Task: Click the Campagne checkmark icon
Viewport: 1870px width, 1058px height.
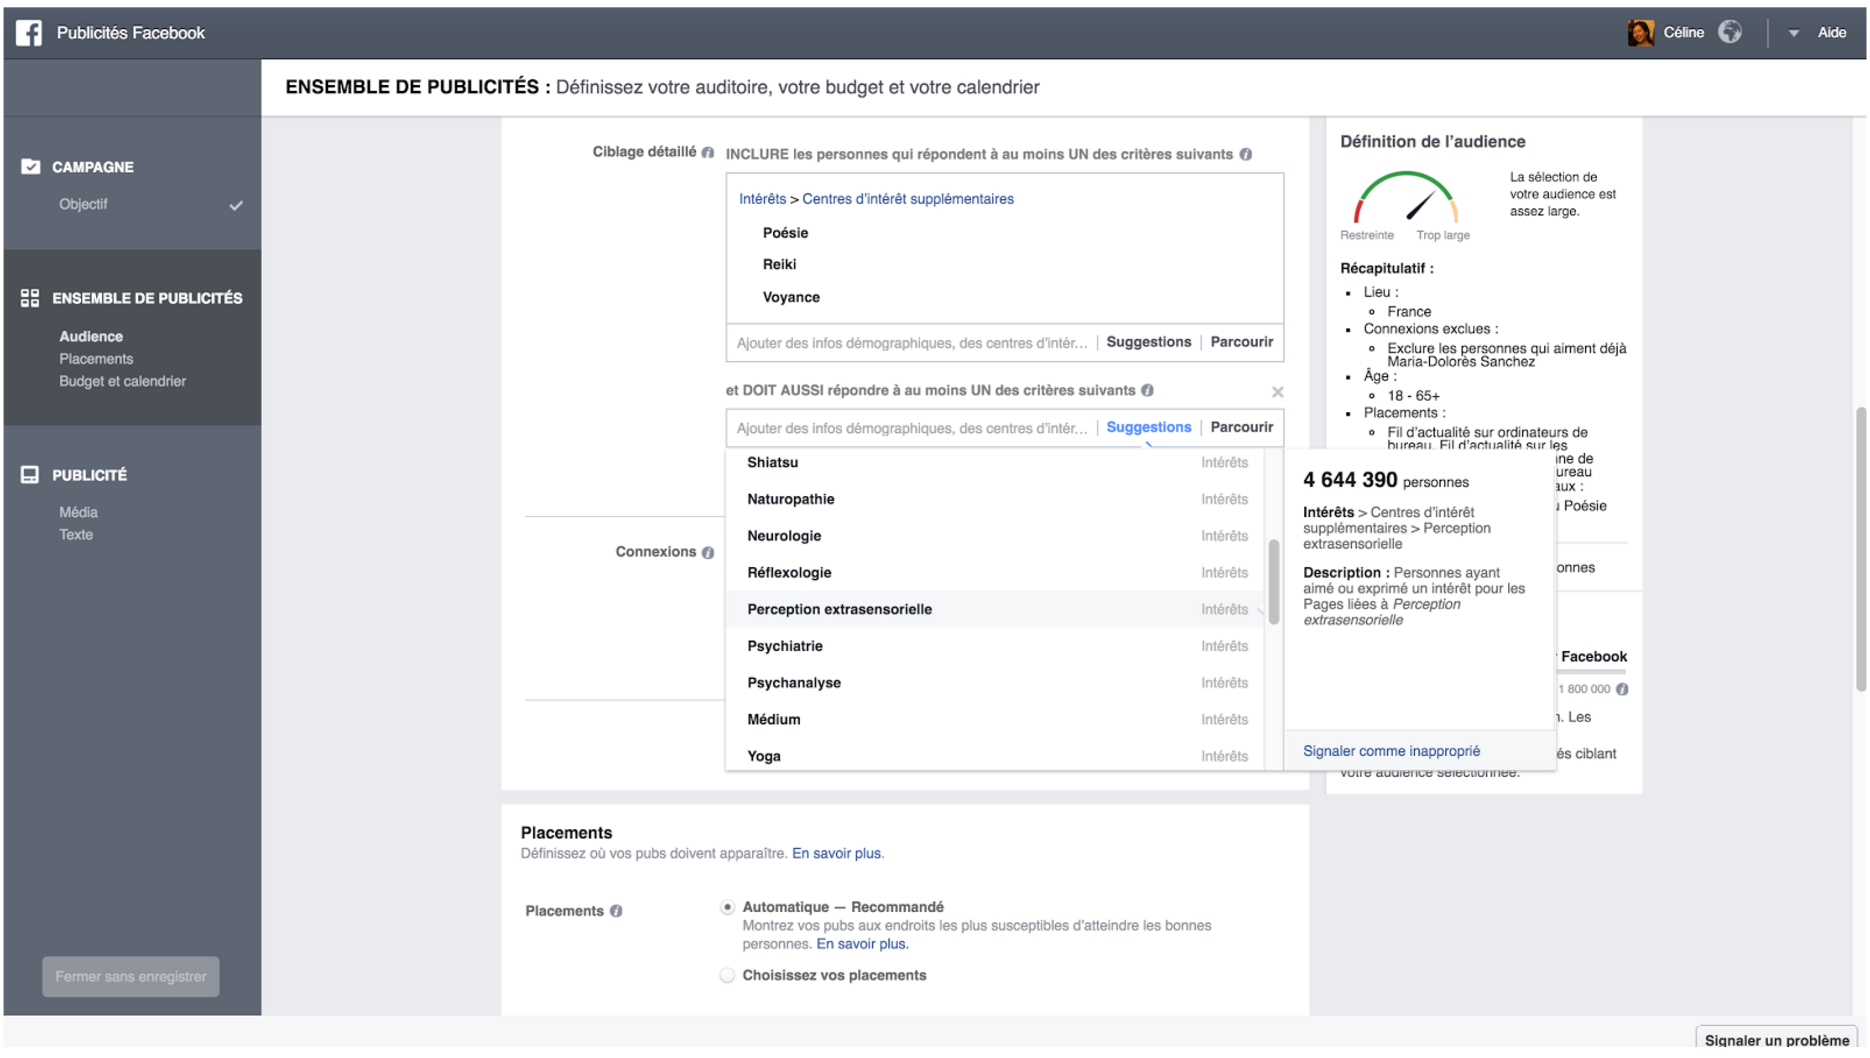Action: (x=31, y=167)
